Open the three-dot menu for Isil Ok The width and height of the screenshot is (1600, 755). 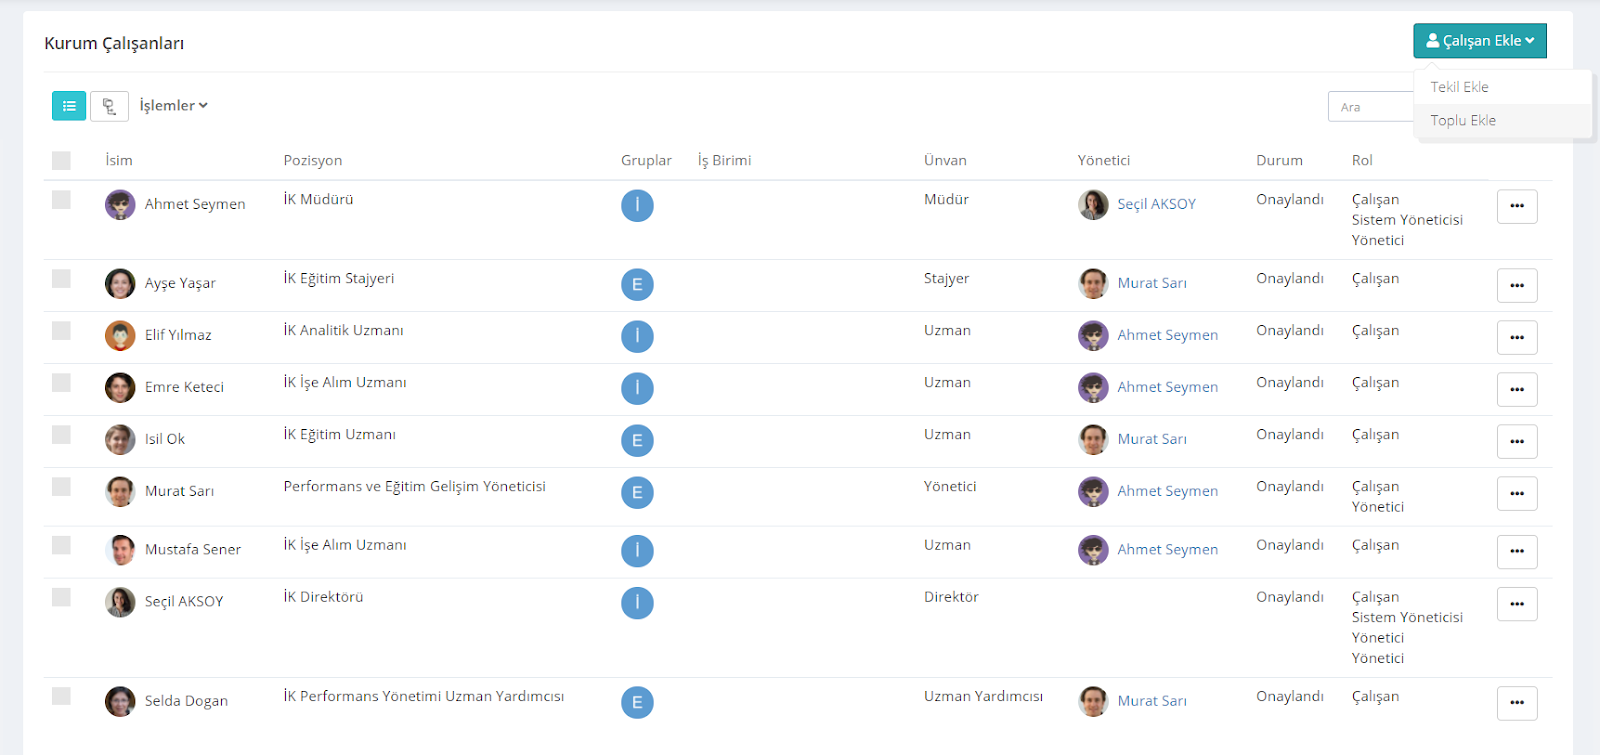click(1517, 441)
